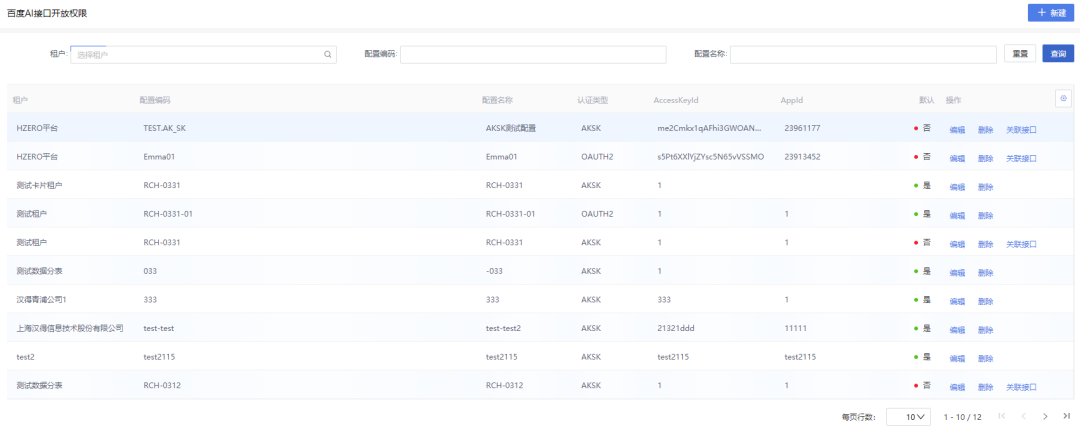
Task: Click 删除 for the Emma01 row
Action: coord(985,158)
